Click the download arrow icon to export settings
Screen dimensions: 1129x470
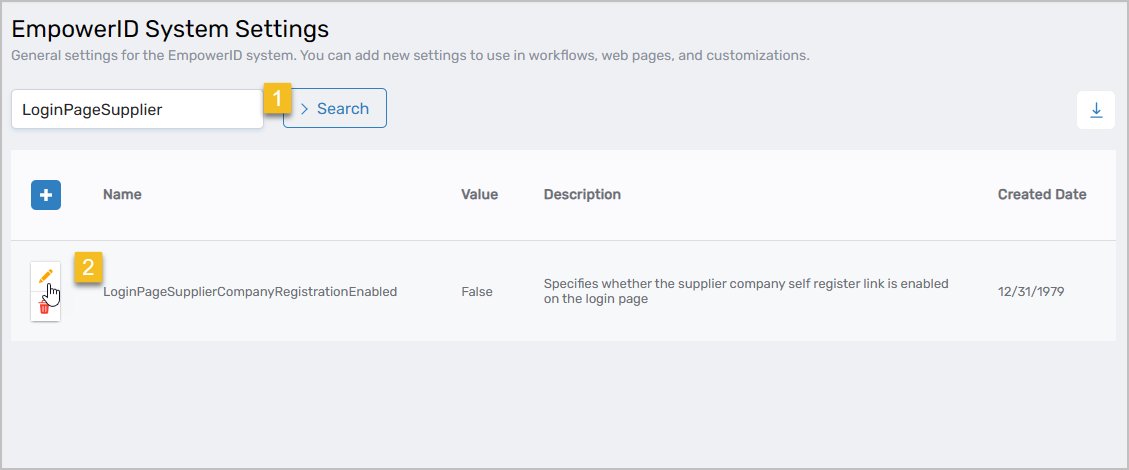point(1095,110)
